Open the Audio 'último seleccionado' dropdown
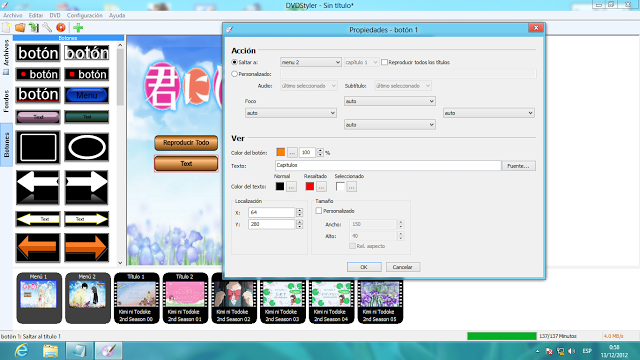The height and width of the screenshot is (360, 640). click(x=309, y=86)
